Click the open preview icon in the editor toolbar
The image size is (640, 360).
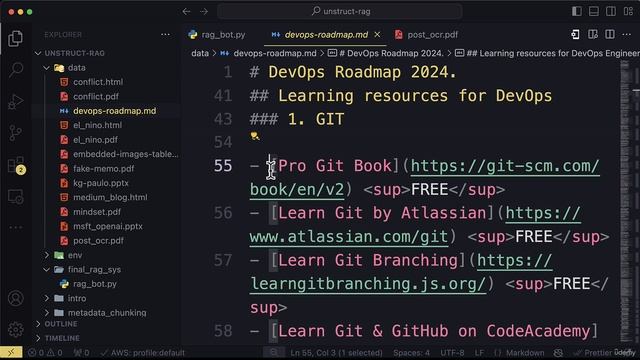point(576,35)
